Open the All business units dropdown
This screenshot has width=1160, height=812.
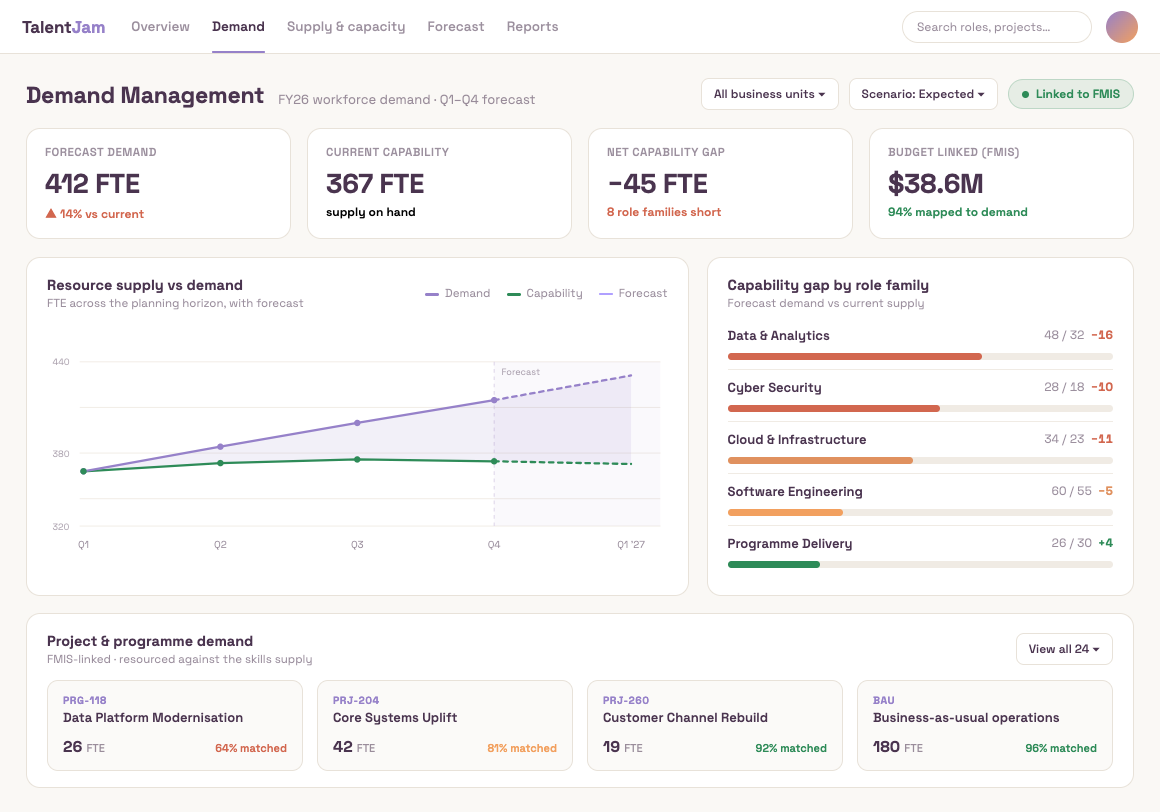769,94
